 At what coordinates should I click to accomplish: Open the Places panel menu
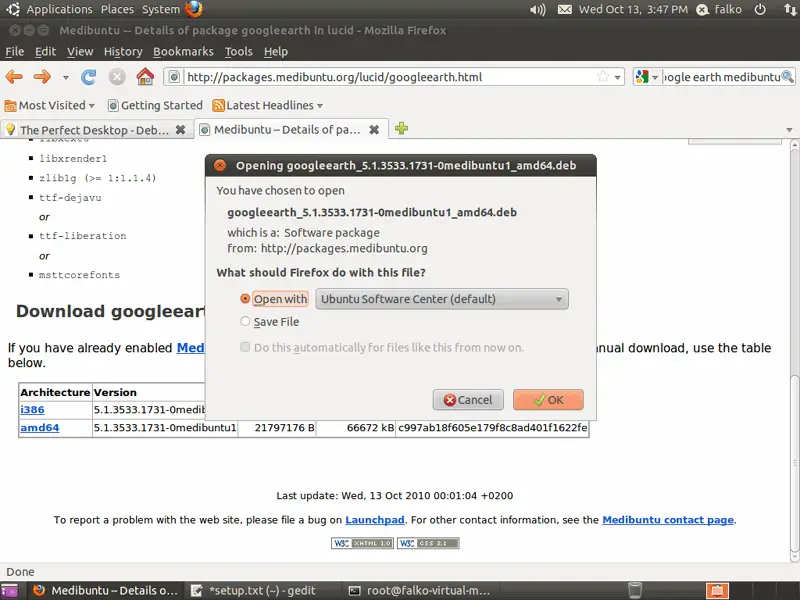(117, 9)
